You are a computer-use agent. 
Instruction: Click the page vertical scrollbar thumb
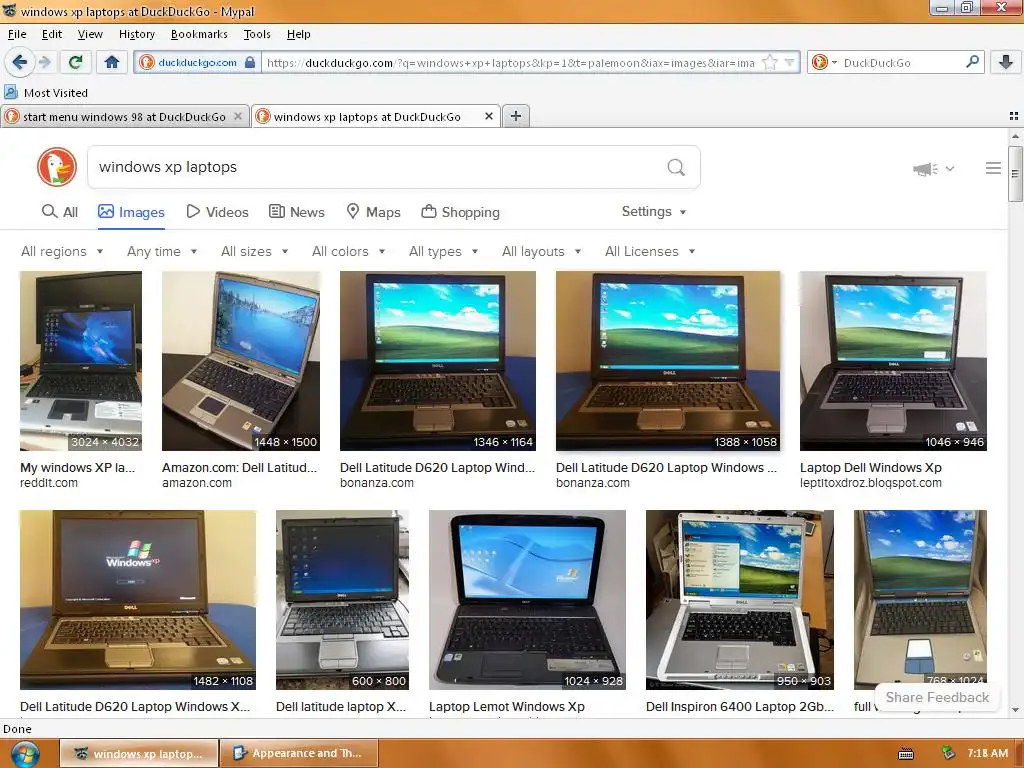click(x=1015, y=174)
